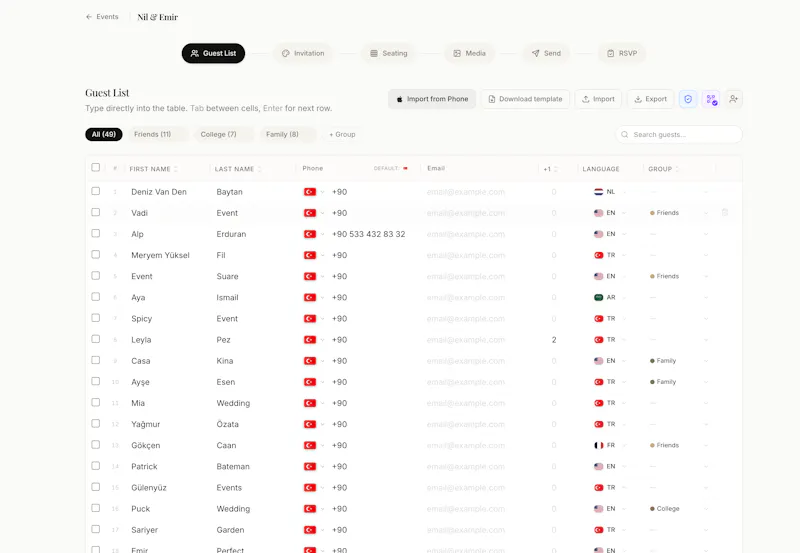Click the Turkish flag in Alp row

click(310, 234)
